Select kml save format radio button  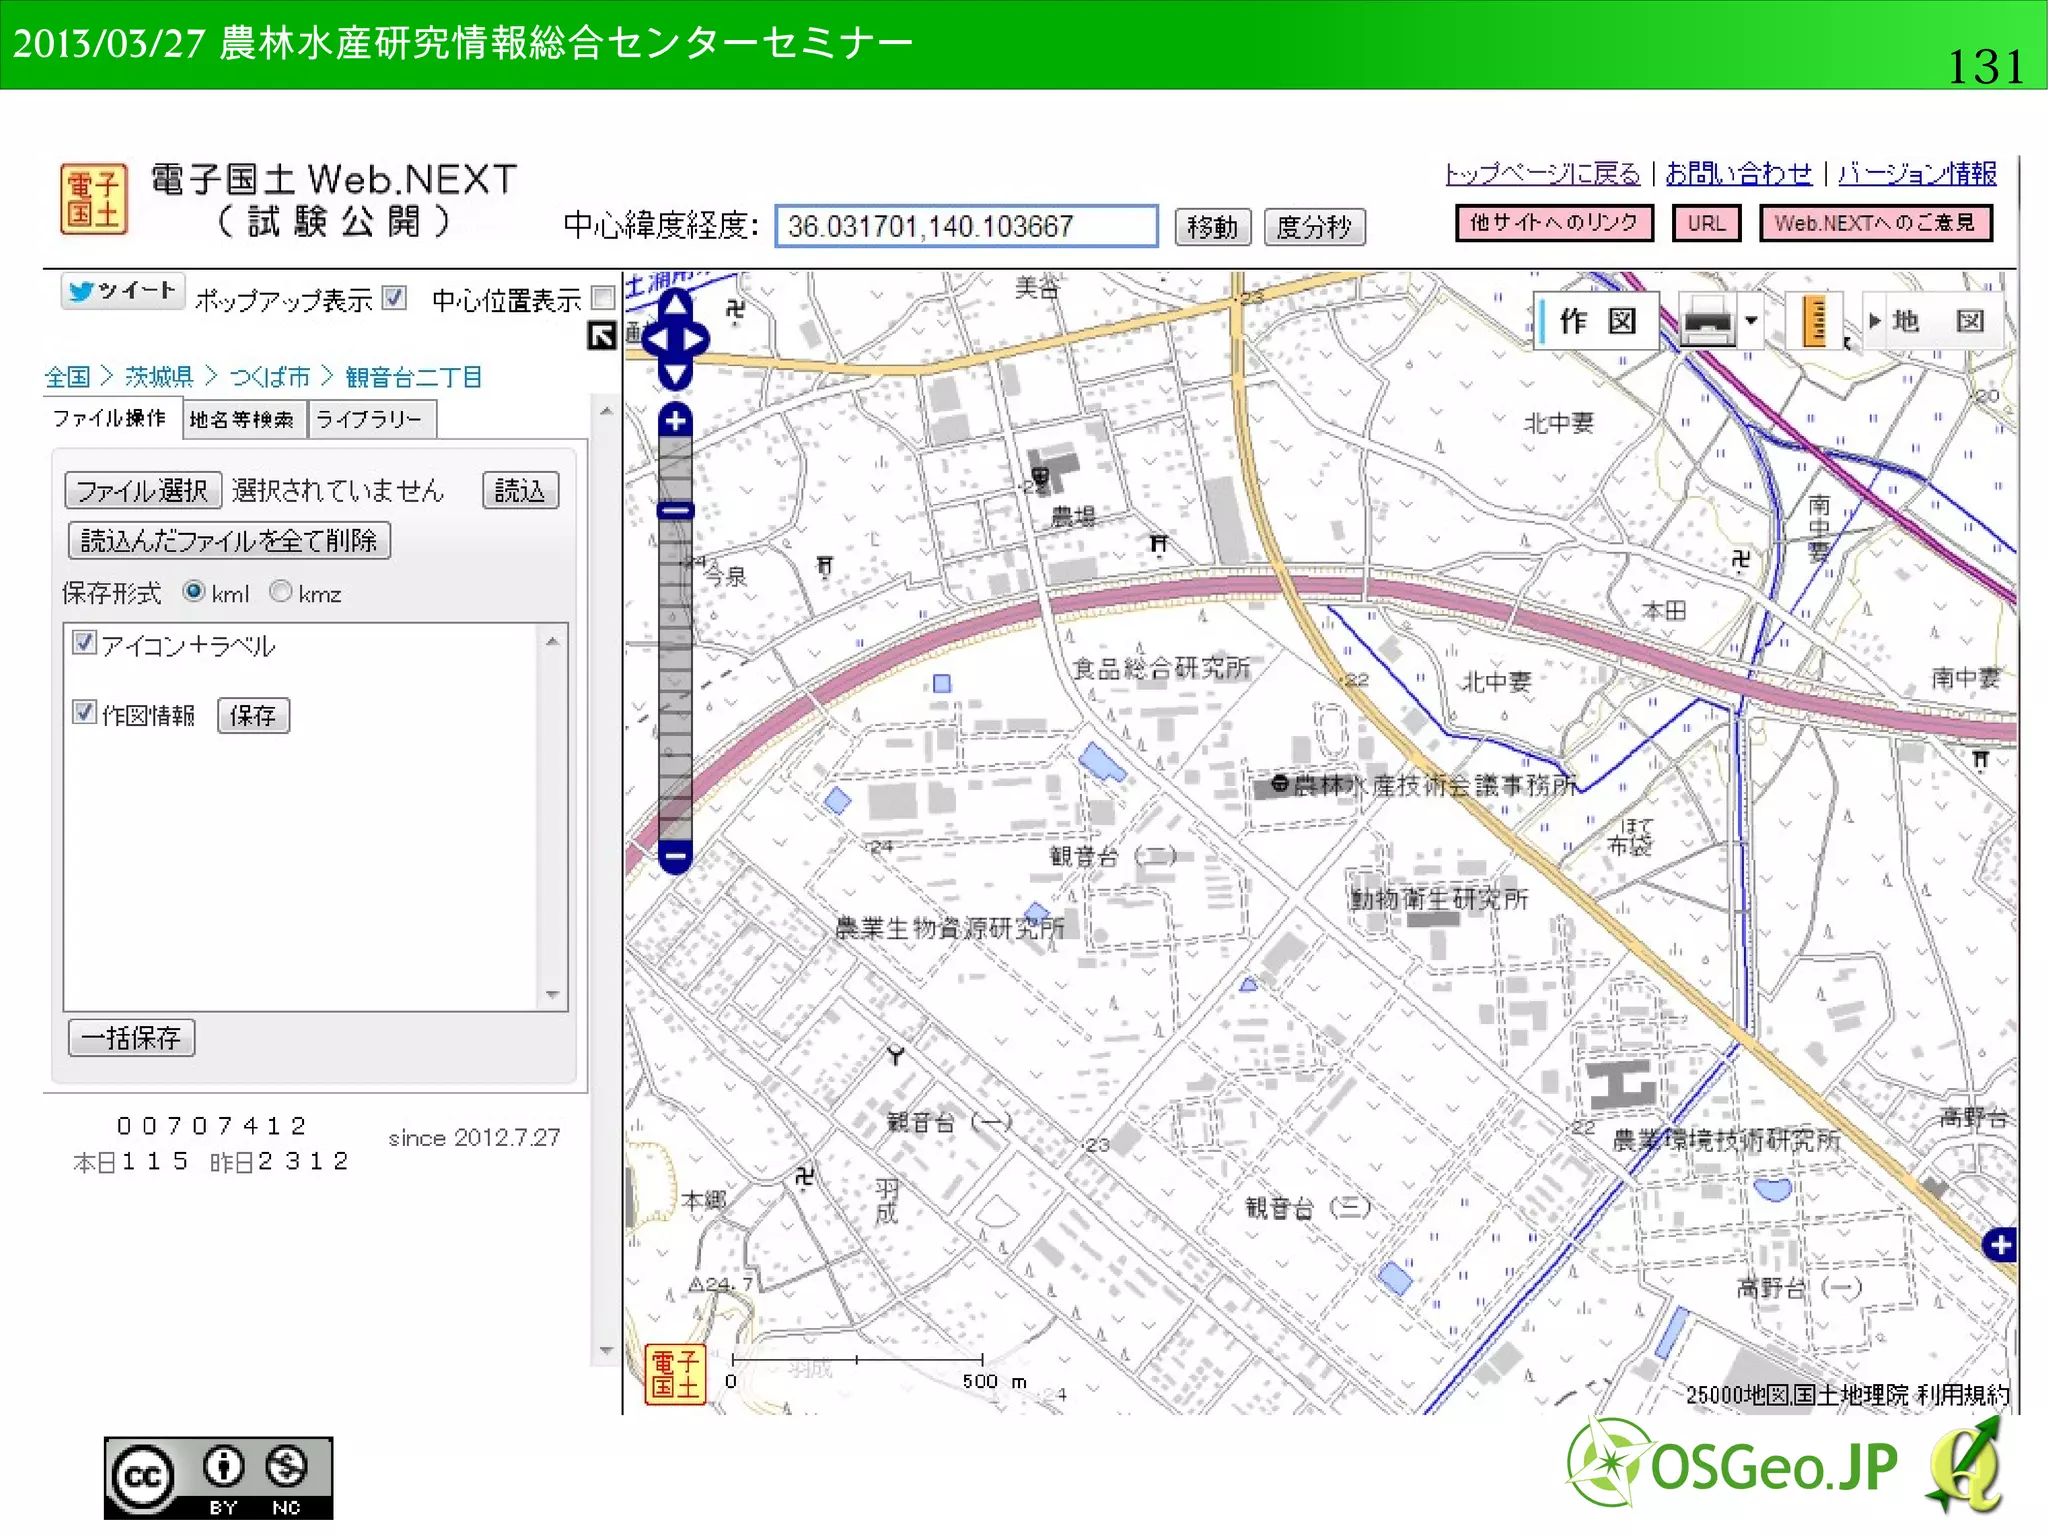[x=194, y=591]
